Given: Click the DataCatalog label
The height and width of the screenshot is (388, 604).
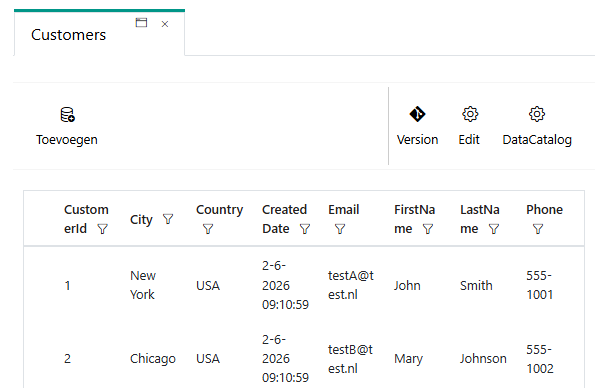Looking at the screenshot, I should (x=537, y=139).
